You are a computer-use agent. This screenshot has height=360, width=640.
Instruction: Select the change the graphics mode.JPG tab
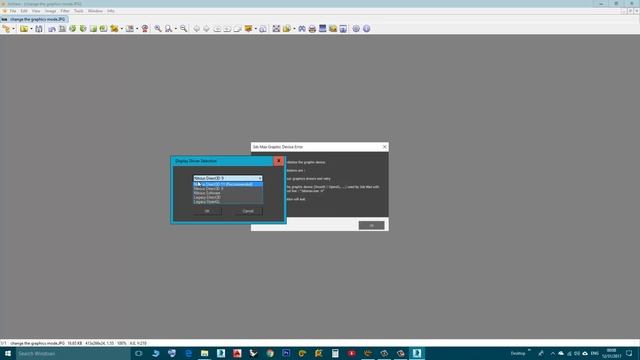pyautogui.click(x=34, y=19)
